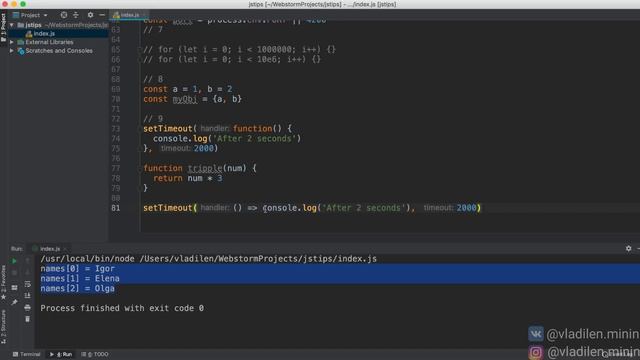The height and width of the screenshot is (360, 640).
Task: Click setTimeout call on line 81
Action: pyautogui.click(x=167, y=208)
